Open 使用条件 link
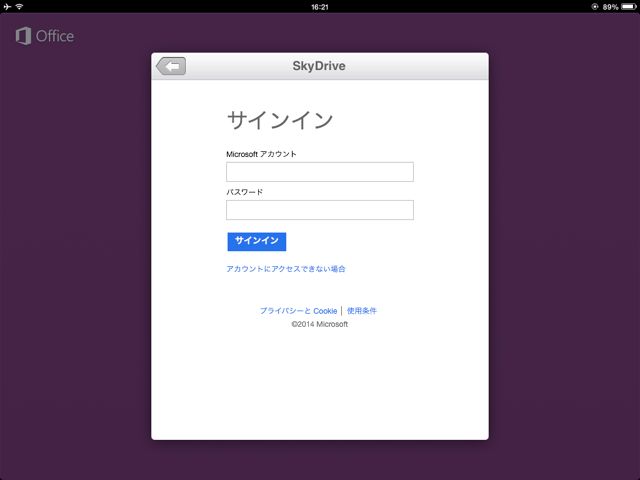This screenshot has height=480, width=640. coord(362,311)
